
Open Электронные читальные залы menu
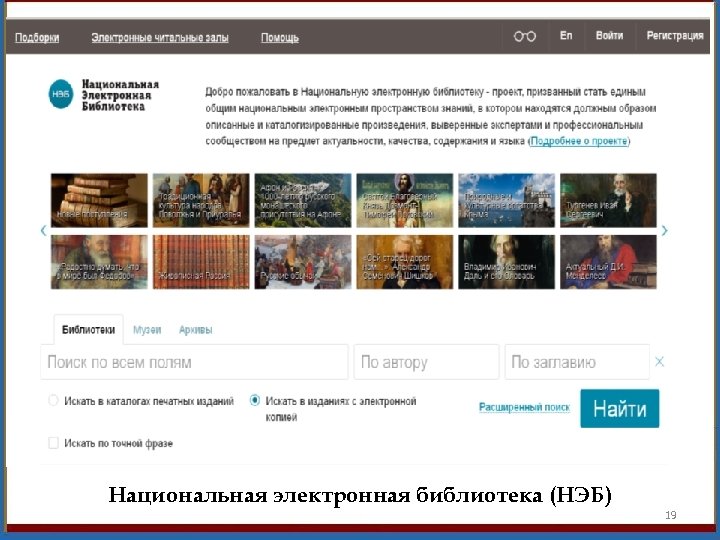pos(160,38)
